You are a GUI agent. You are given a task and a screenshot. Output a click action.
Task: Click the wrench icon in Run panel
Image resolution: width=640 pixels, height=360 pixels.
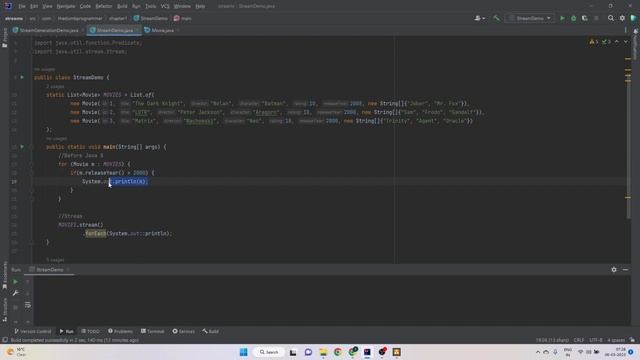16,293
